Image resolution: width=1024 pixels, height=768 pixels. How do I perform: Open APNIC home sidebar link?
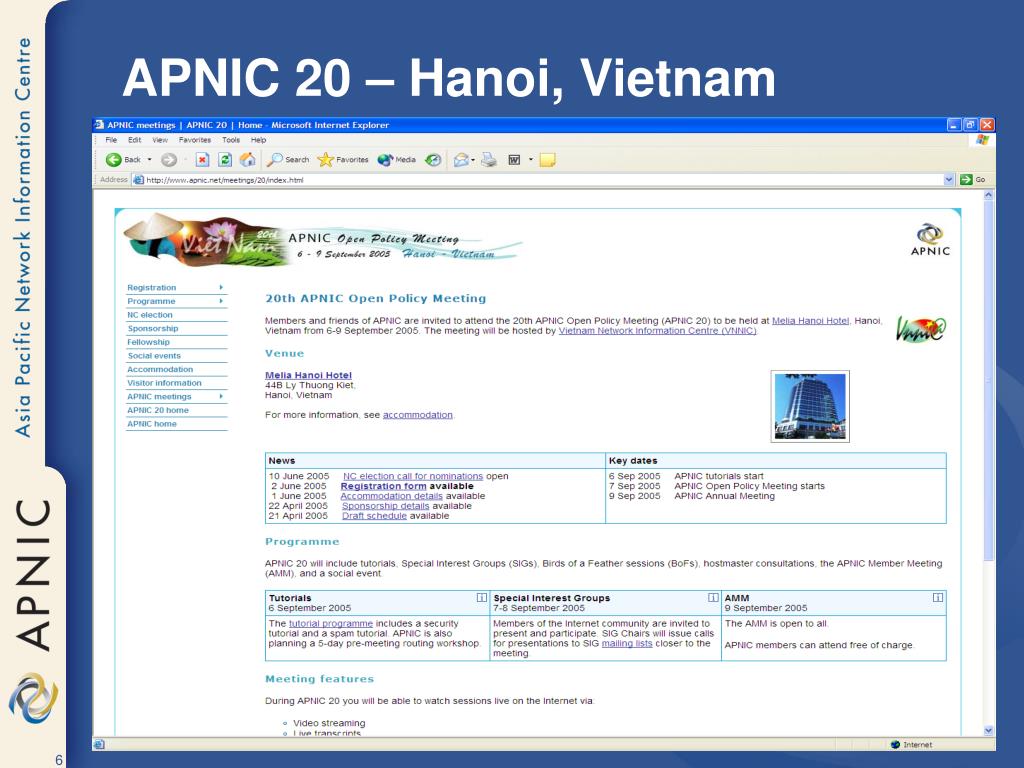152,424
